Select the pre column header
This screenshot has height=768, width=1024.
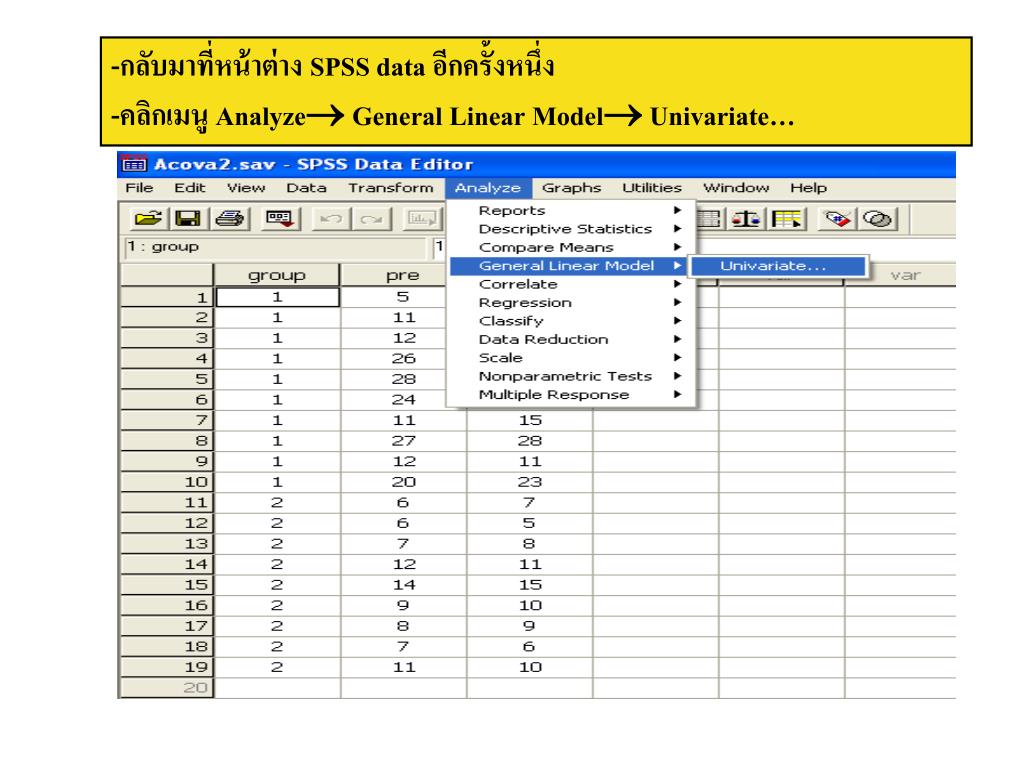point(393,275)
